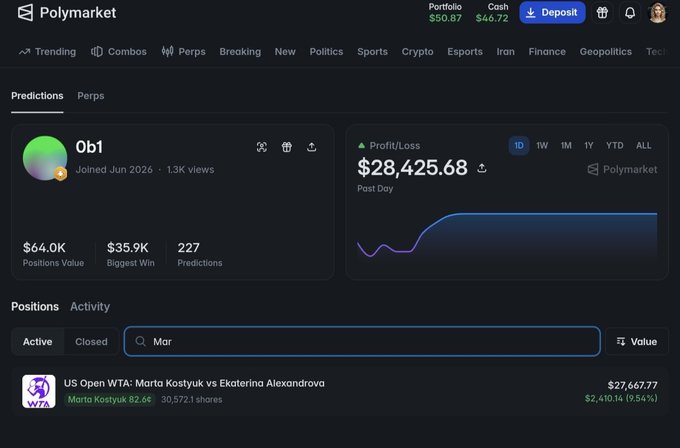This screenshot has height=448, width=680.
Task: Select the 1M profit range
Action: (x=566, y=146)
